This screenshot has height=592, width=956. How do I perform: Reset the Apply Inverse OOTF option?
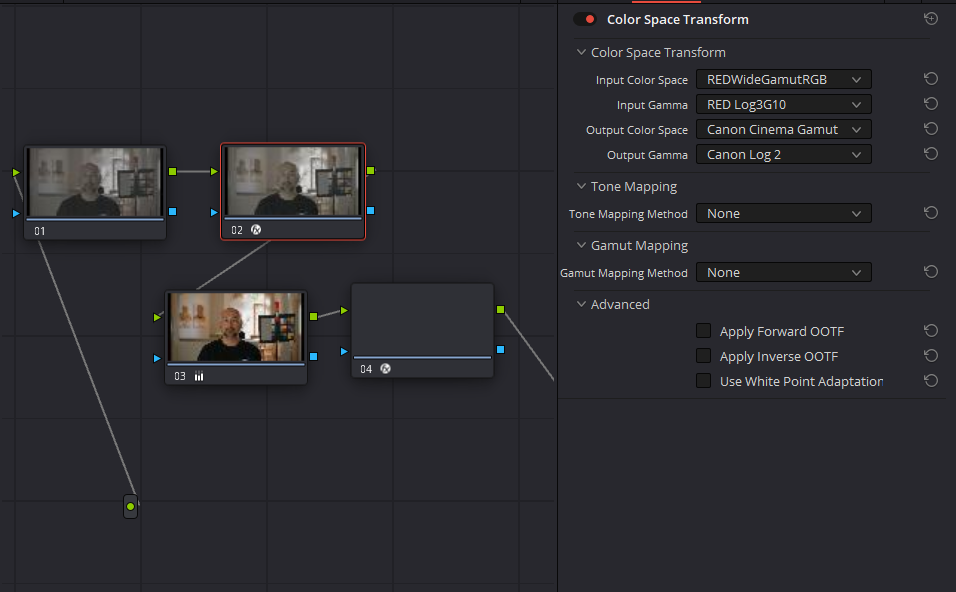(930, 355)
